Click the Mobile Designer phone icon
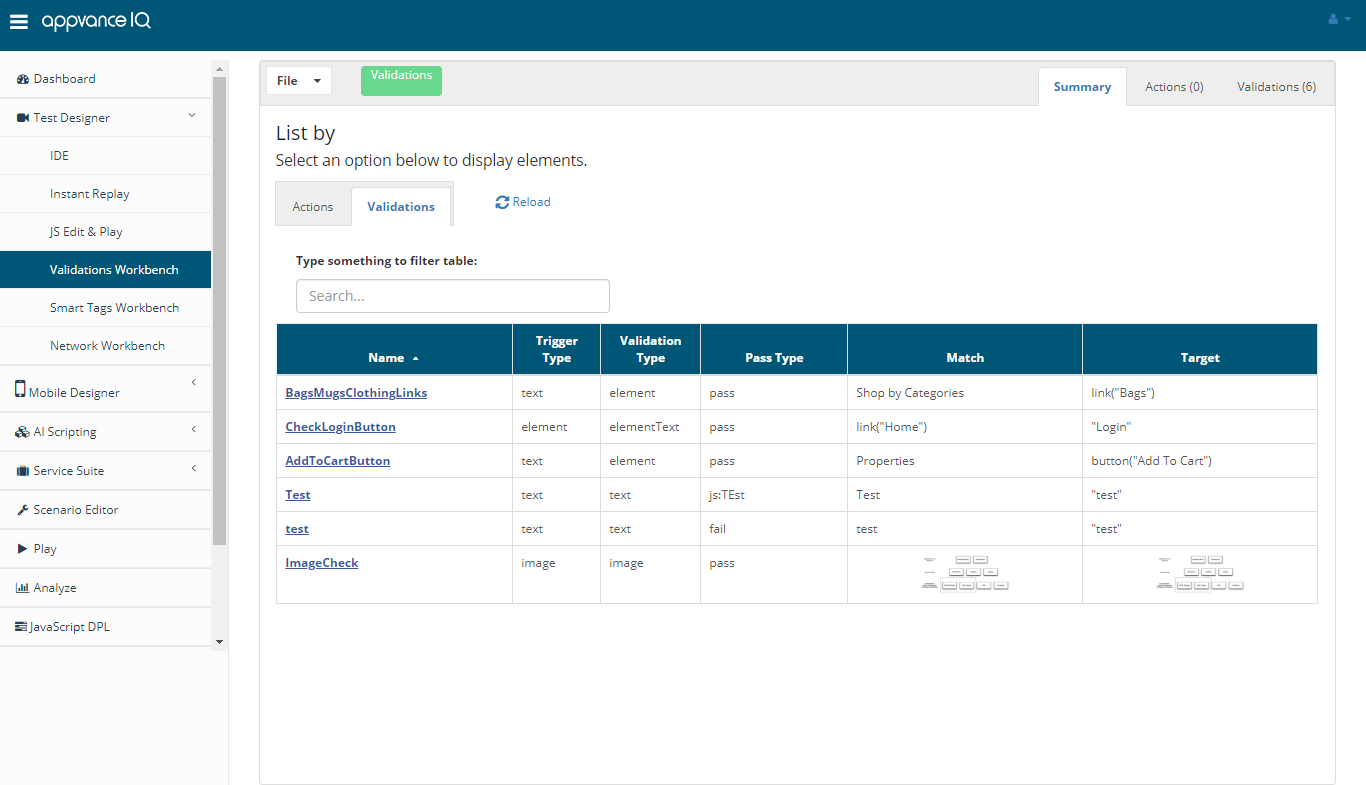1366x785 pixels. click(x=20, y=389)
